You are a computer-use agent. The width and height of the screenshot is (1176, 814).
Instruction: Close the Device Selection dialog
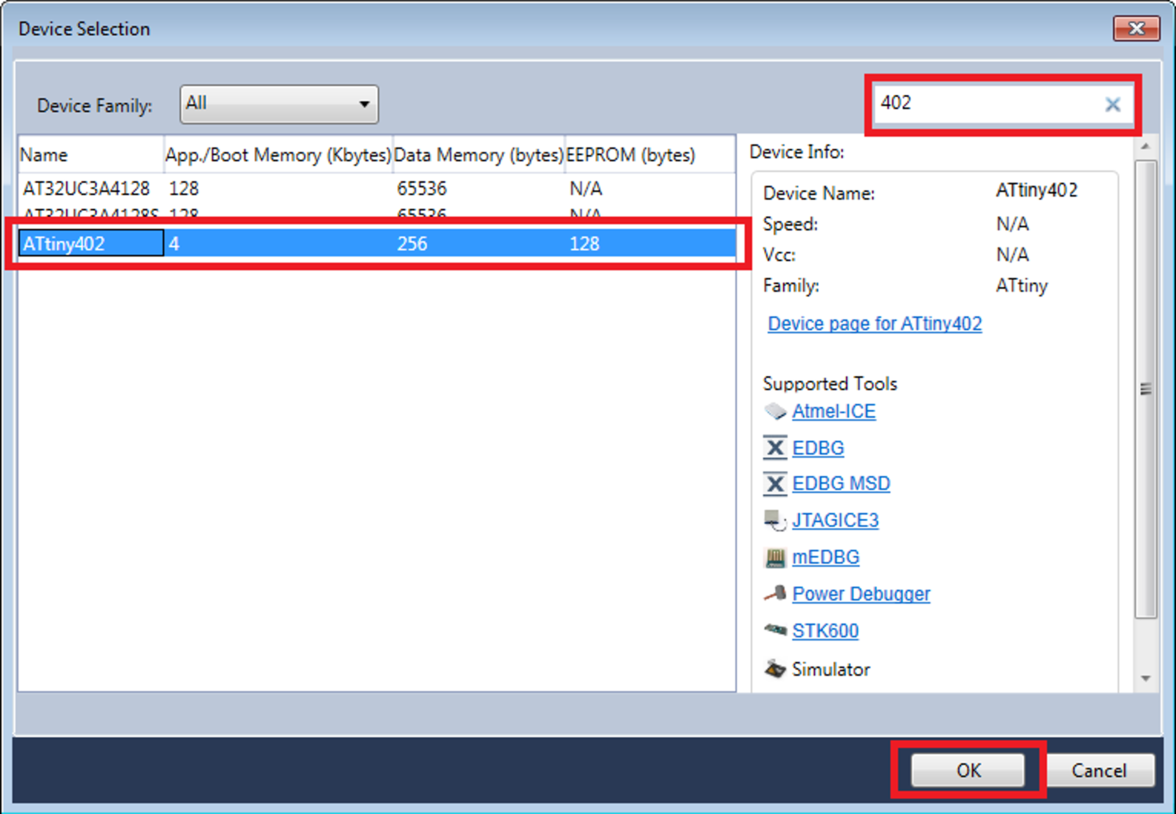[1136, 29]
